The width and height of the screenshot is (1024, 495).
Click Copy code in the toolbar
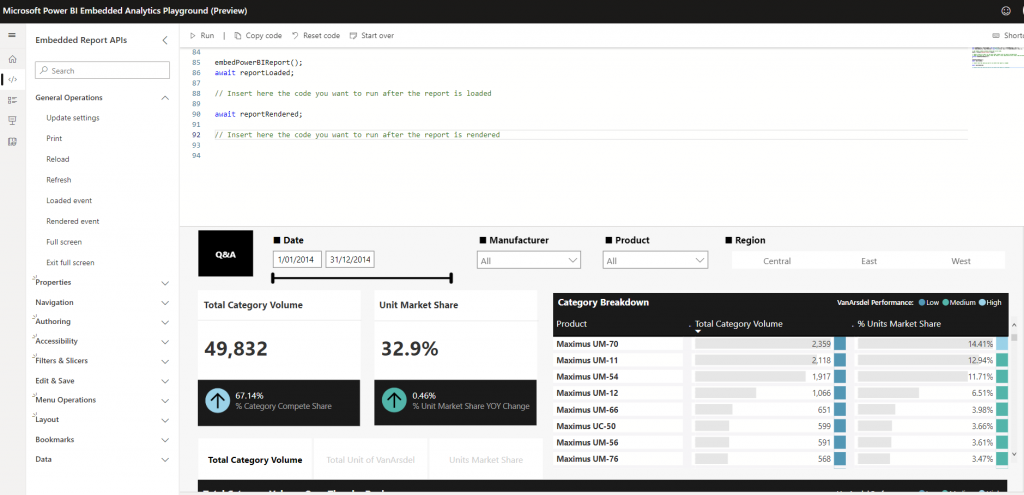(258, 35)
